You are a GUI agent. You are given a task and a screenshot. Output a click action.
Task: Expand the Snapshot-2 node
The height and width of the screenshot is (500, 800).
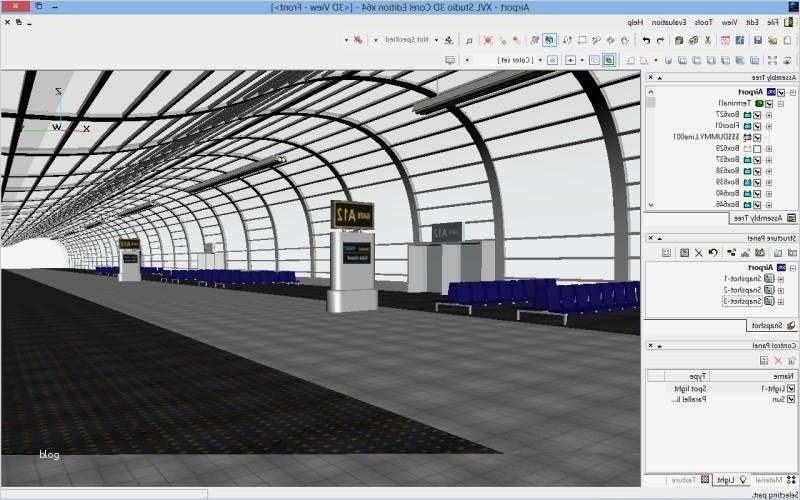click(780, 290)
